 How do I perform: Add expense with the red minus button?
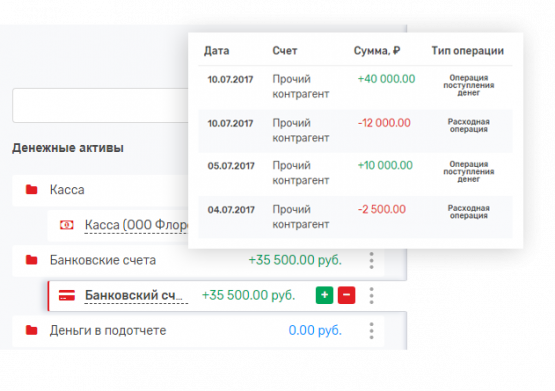(x=347, y=295)
